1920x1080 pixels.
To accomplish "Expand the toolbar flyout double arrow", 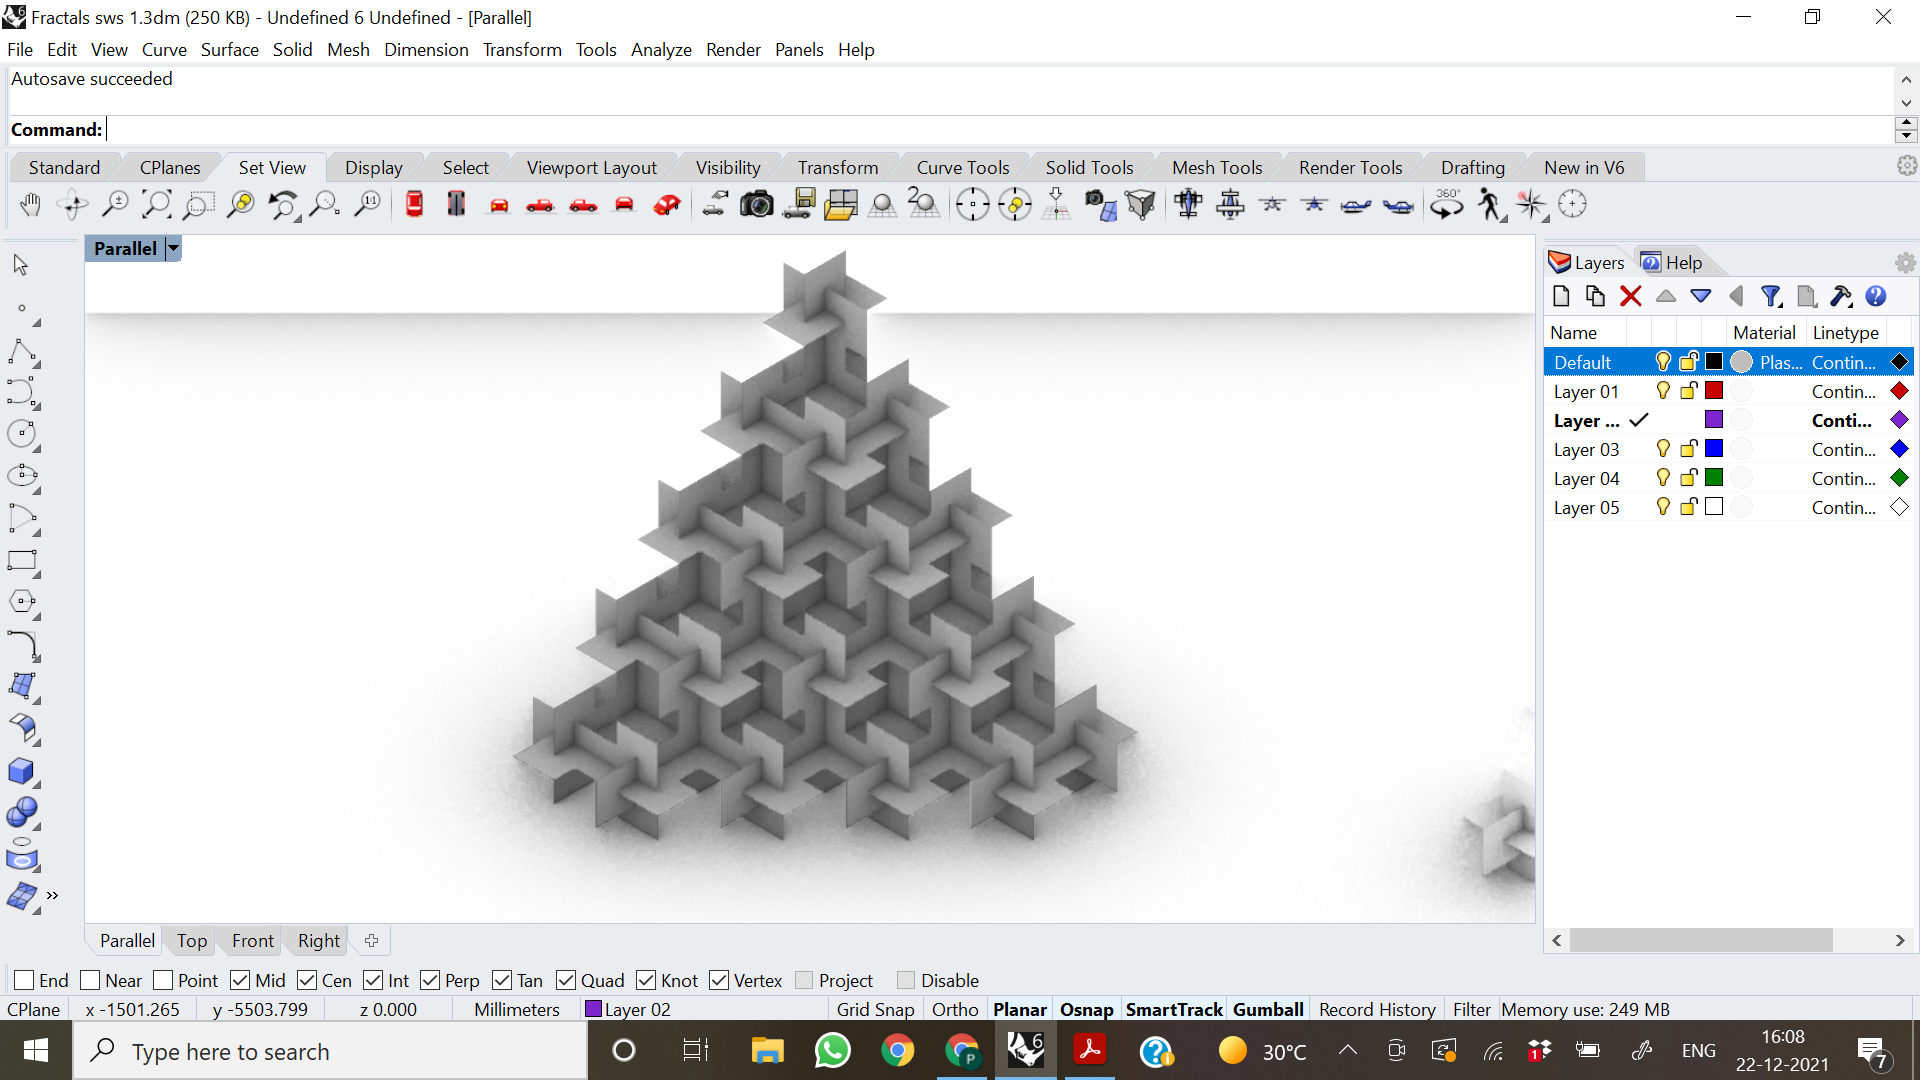I will point(52,895).
